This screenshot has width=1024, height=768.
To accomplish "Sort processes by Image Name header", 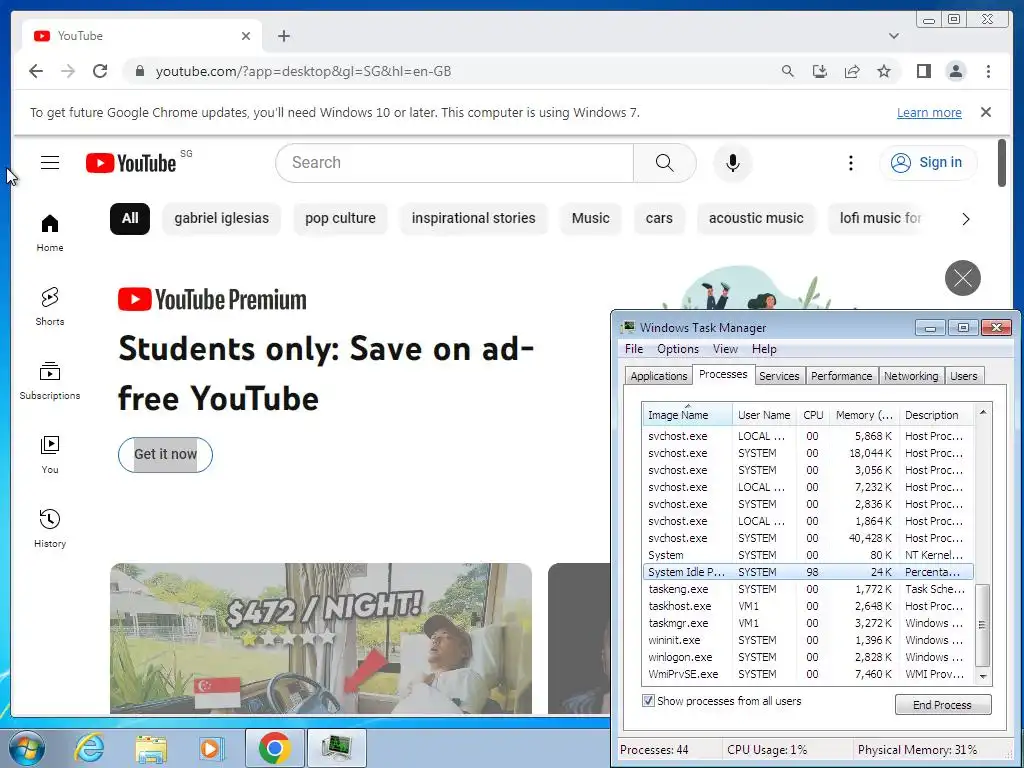I will click(x=687, y=415).
